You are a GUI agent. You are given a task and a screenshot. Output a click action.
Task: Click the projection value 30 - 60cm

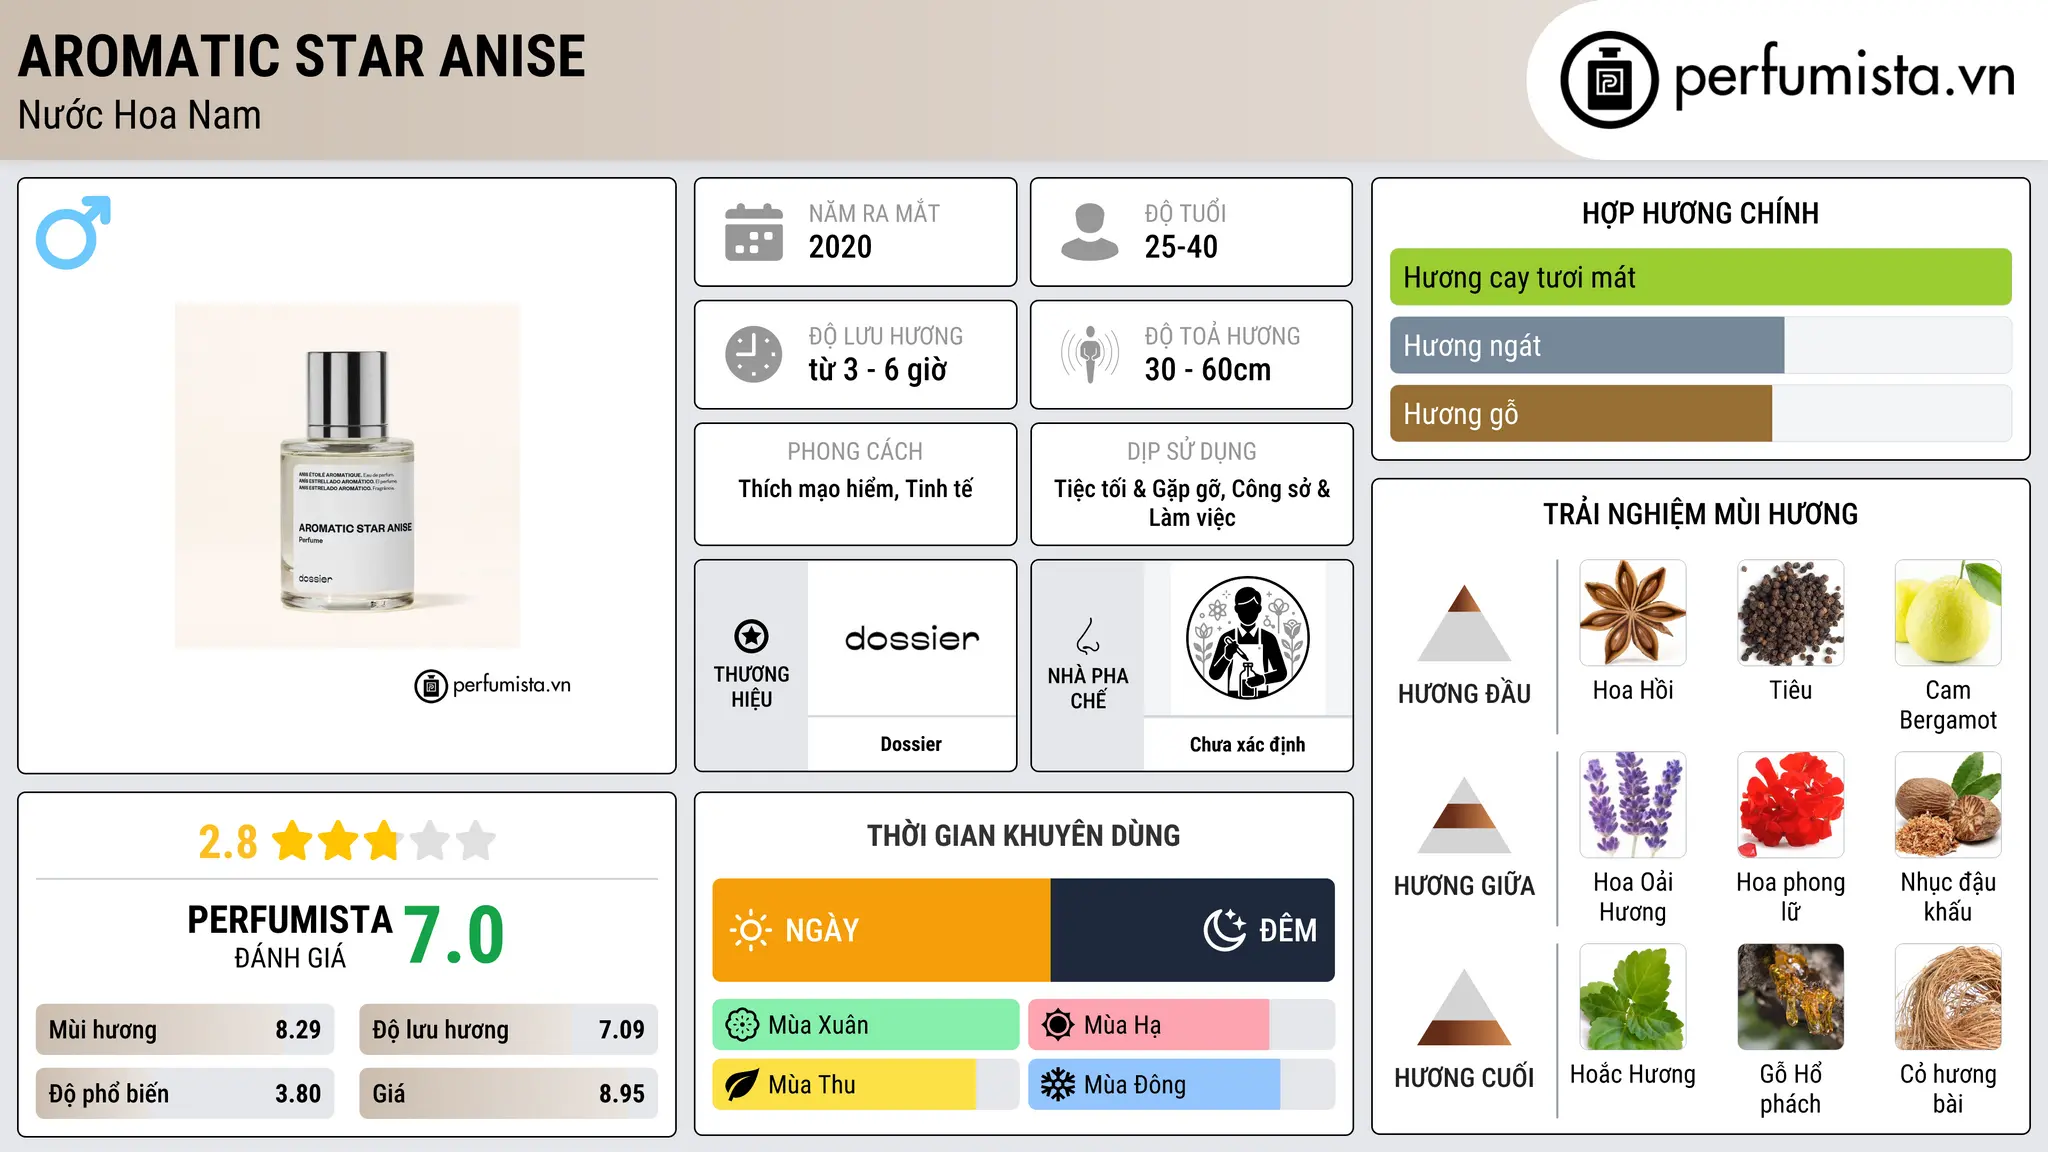click(x=1208, y=370)
